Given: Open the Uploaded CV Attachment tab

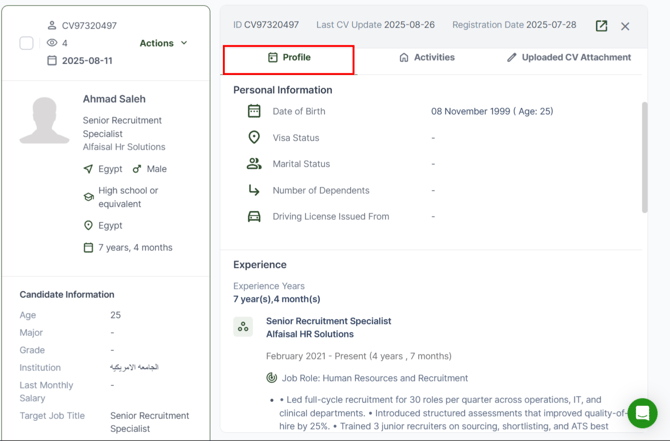Looking at the screenshot, I should [x=568, y=58].
